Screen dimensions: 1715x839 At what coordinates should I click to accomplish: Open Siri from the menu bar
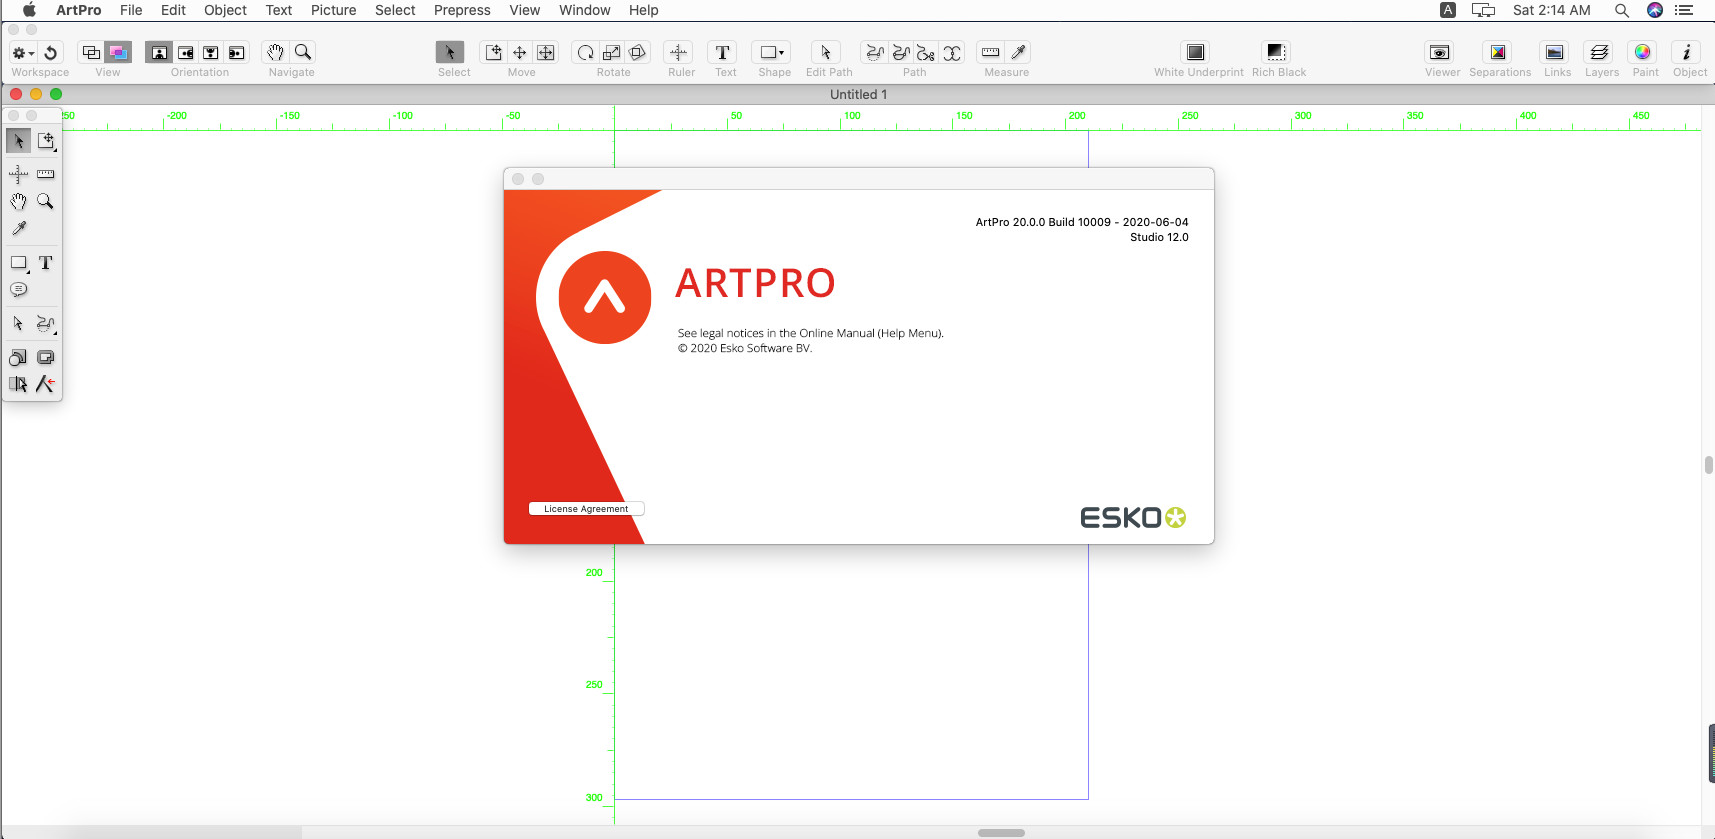click(x=1655, y=10)
